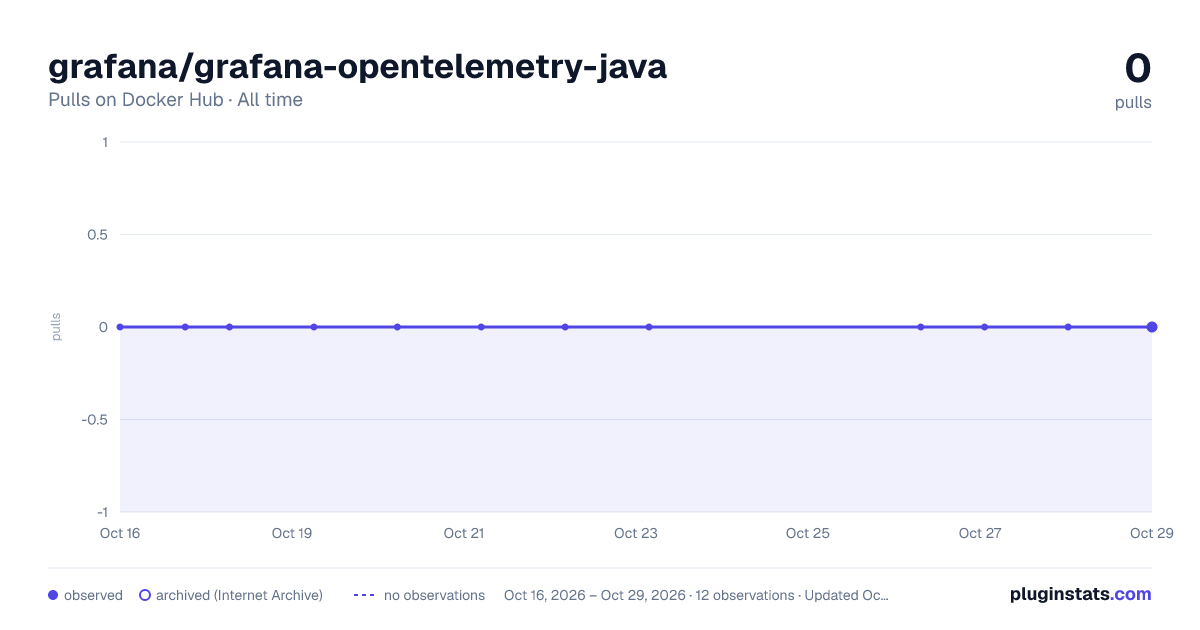
Task: Select the data point above Oct 27
Action: pyautogui.click(x=985, y=327)
